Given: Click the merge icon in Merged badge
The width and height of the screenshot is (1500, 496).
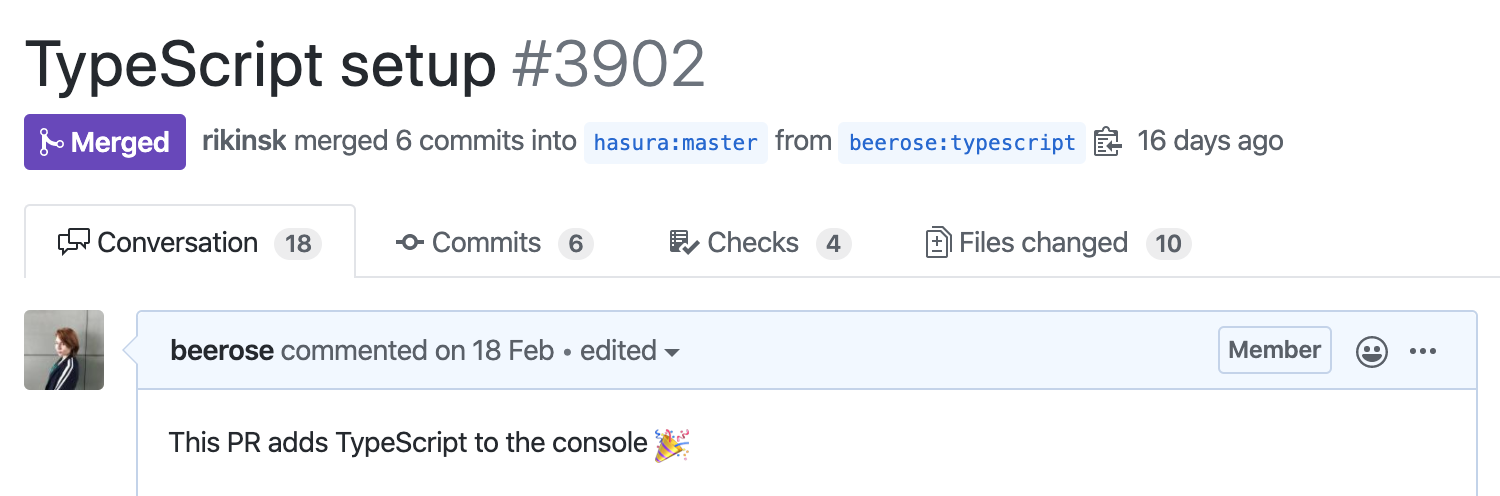Looking at the screenshot, I should (x=51, y=143).
